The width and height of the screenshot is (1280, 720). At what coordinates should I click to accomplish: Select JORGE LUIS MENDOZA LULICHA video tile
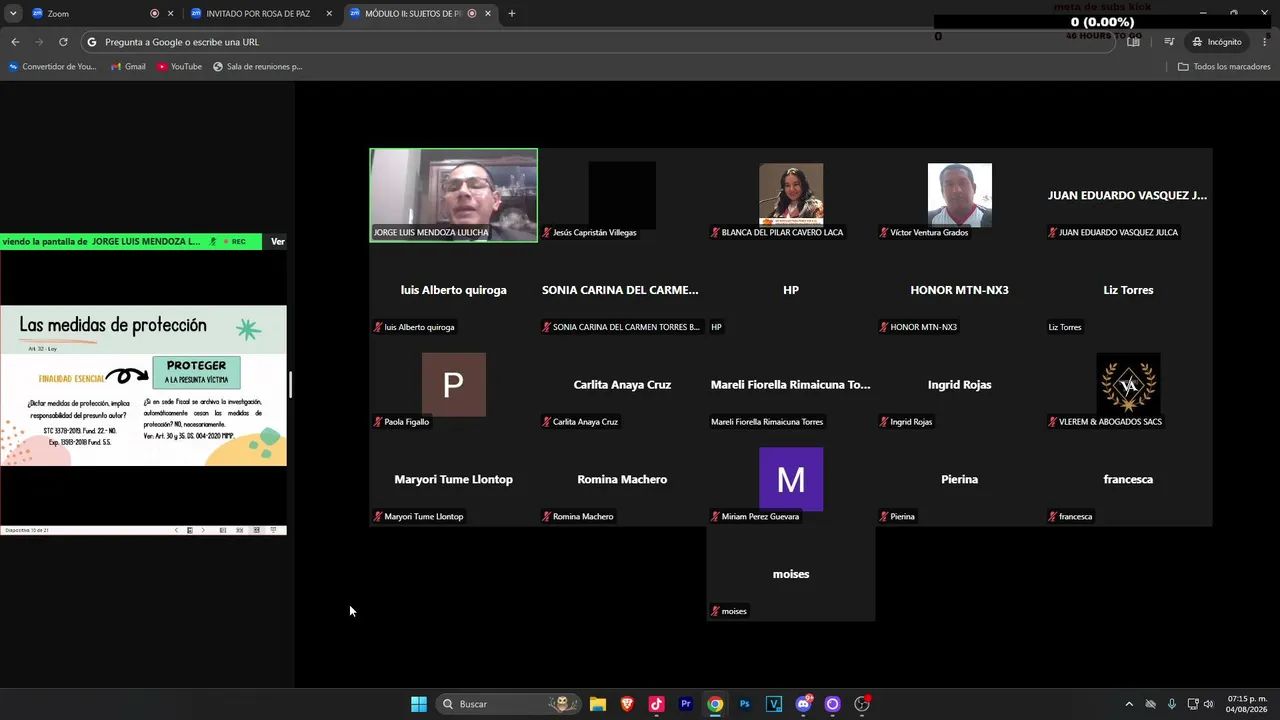pyautogui.click(x=454, y=195)
